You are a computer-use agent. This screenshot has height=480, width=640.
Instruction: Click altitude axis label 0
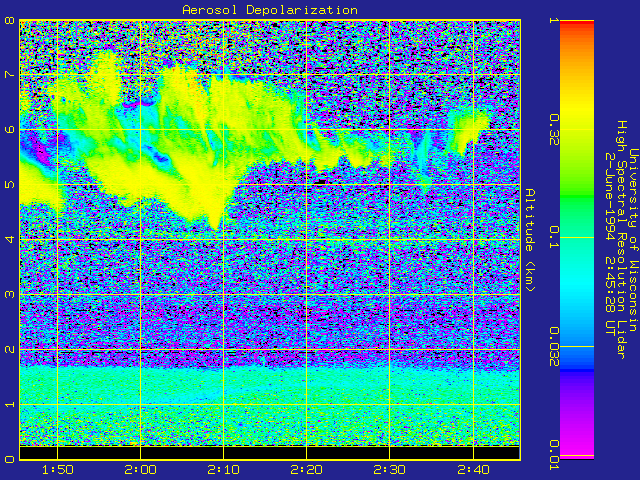click(x=10, y=459)
